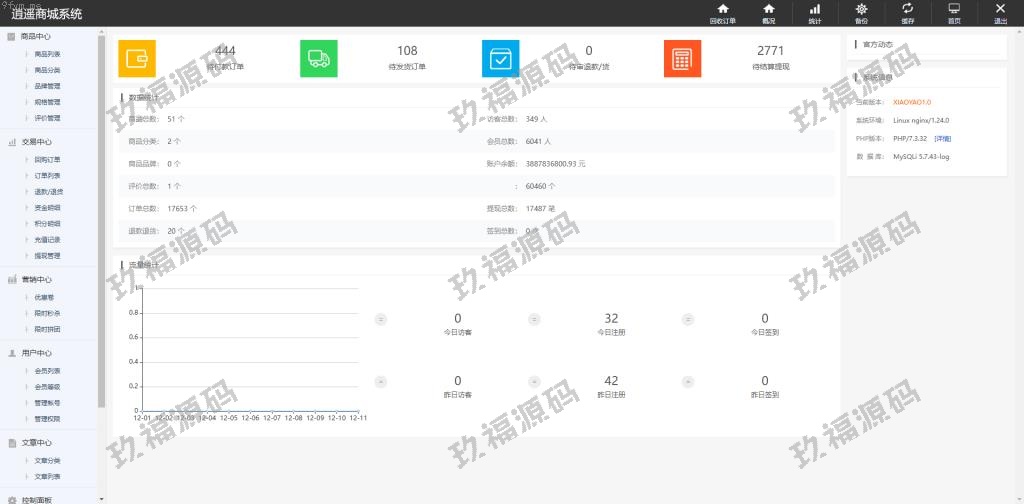Click the orange calculator withdrawal icon
1024x504 pixels.
coord(682,59)
